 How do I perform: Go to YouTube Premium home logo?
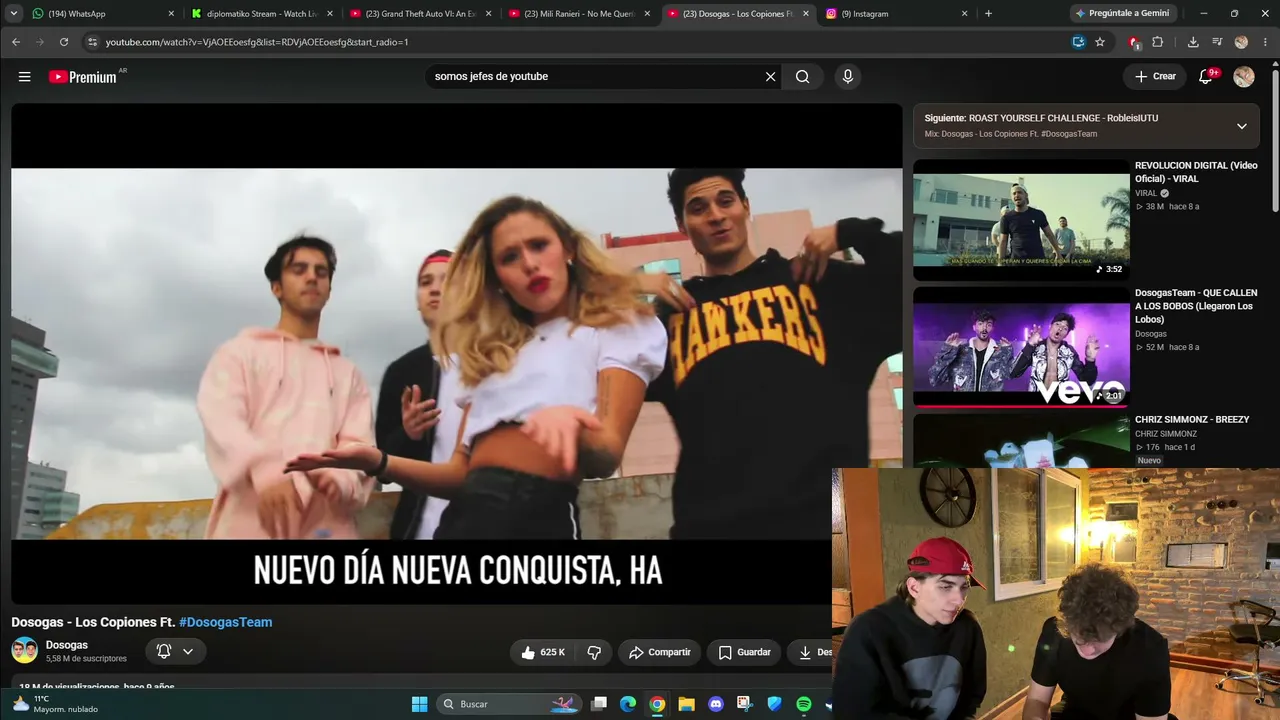click(x=84, y=77)
